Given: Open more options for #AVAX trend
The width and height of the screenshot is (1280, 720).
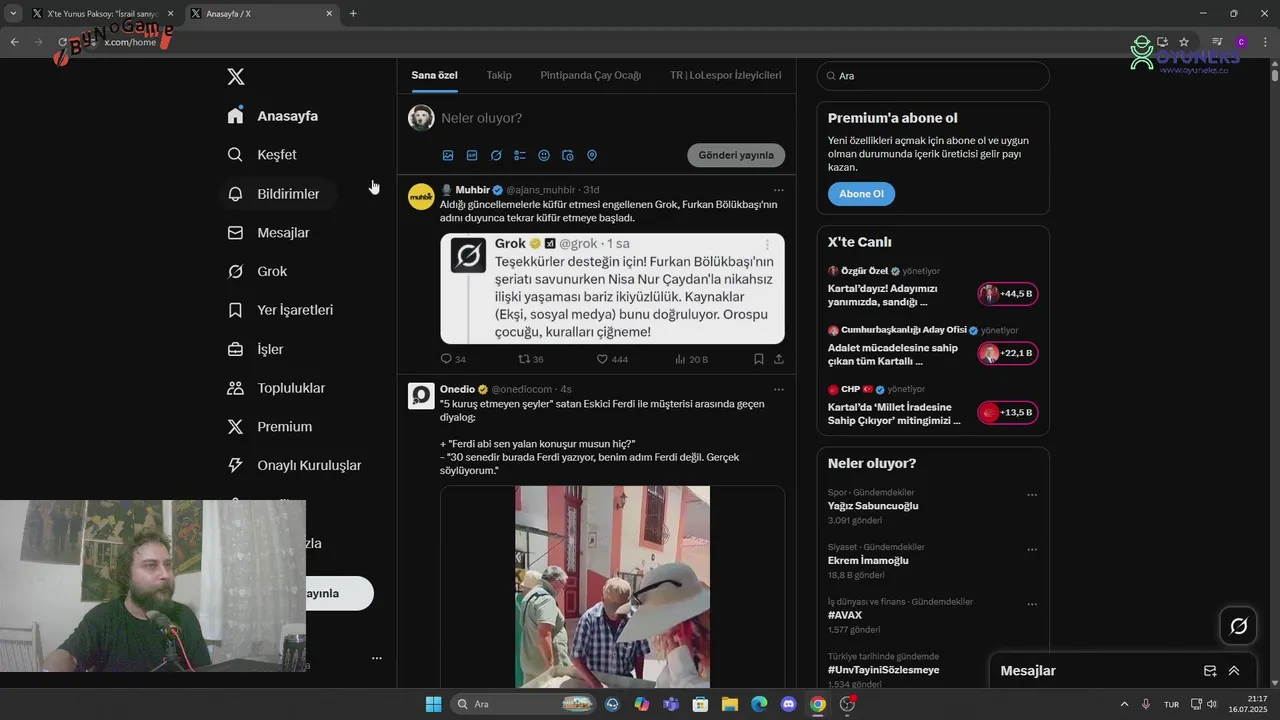Looking at the screenshot, I should click(1032, 604).
